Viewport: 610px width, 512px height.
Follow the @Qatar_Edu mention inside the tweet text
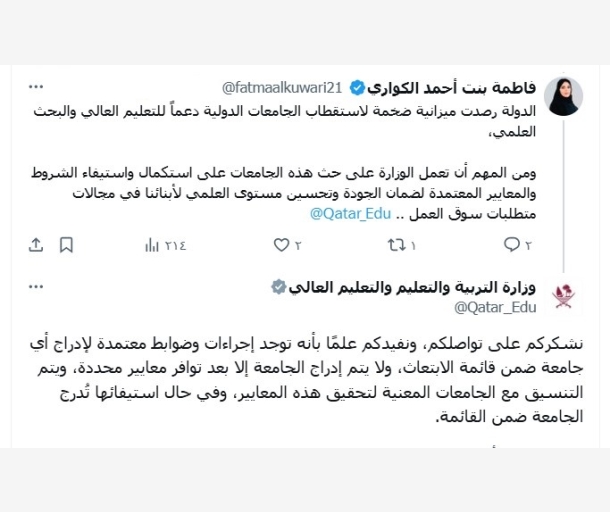tap(344, 213)
